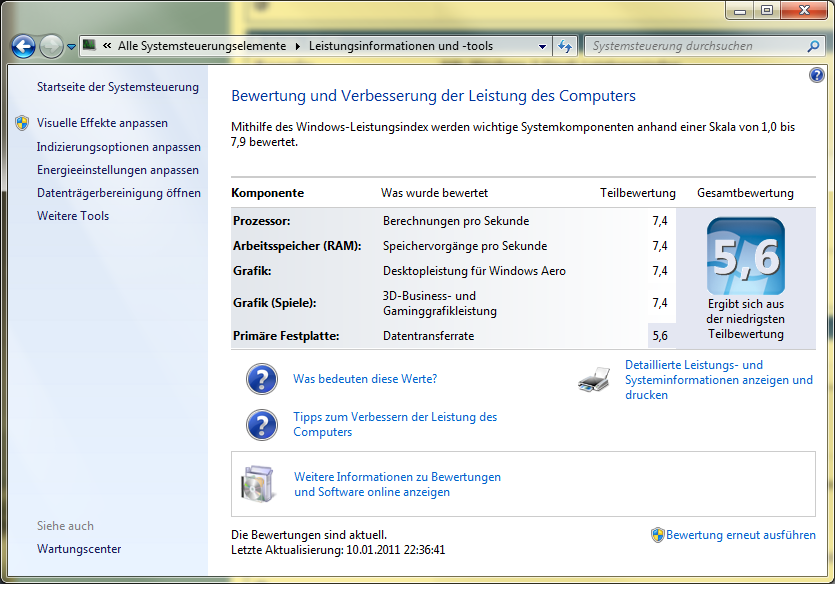The width and height of the screenshot is (835, 600).
Task: Click in 'Systemsteuerung durchsuchen' search field
Action: (696, 46)
